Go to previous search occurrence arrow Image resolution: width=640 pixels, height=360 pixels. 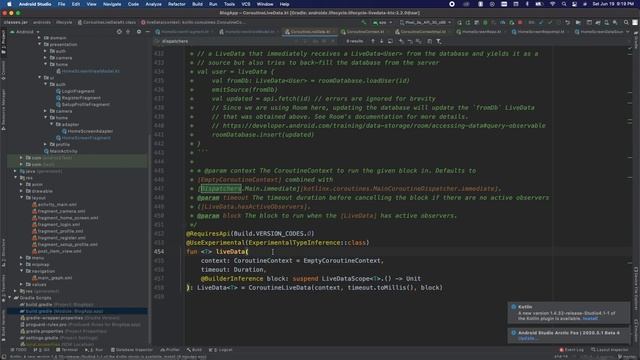pyautogui.click(x=373, y=41)
